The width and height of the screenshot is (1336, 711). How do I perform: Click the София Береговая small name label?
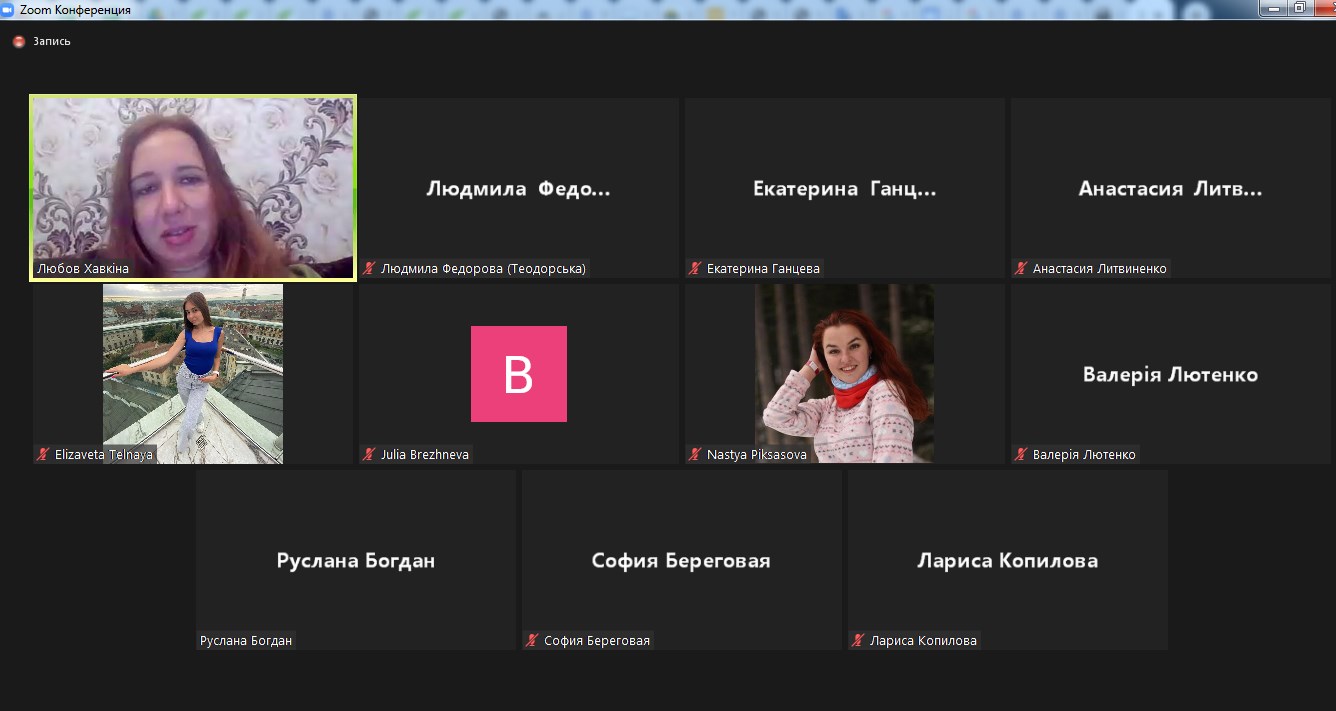(x=597, y=640)
